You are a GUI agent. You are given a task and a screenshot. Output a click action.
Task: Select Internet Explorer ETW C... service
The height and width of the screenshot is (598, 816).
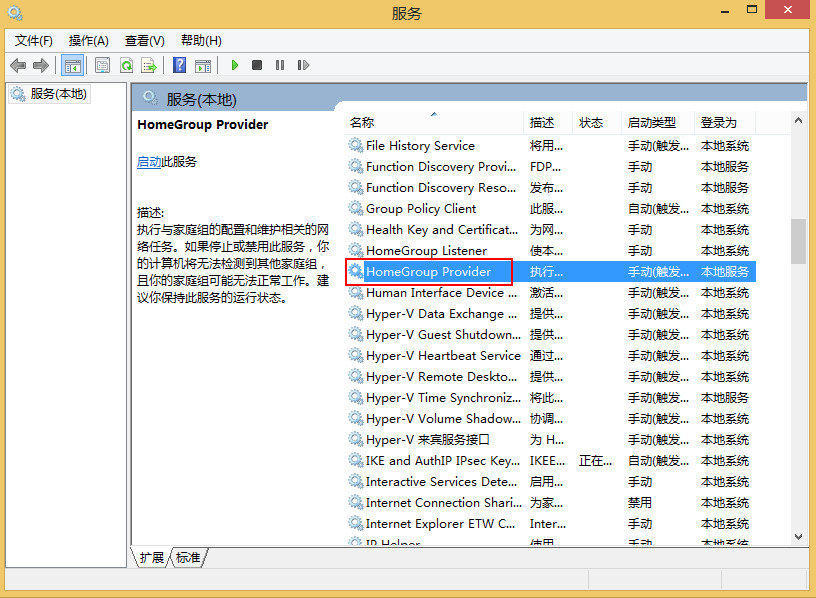[550, 524]
